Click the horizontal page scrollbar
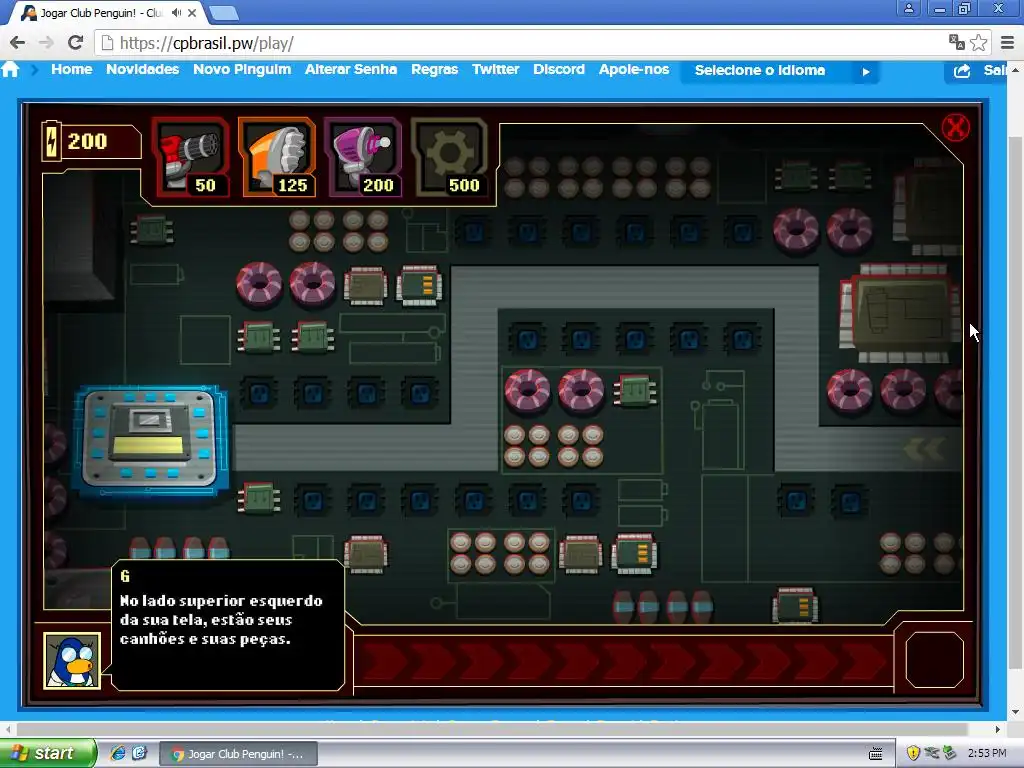1024x768 pixels. coord(492,729)
